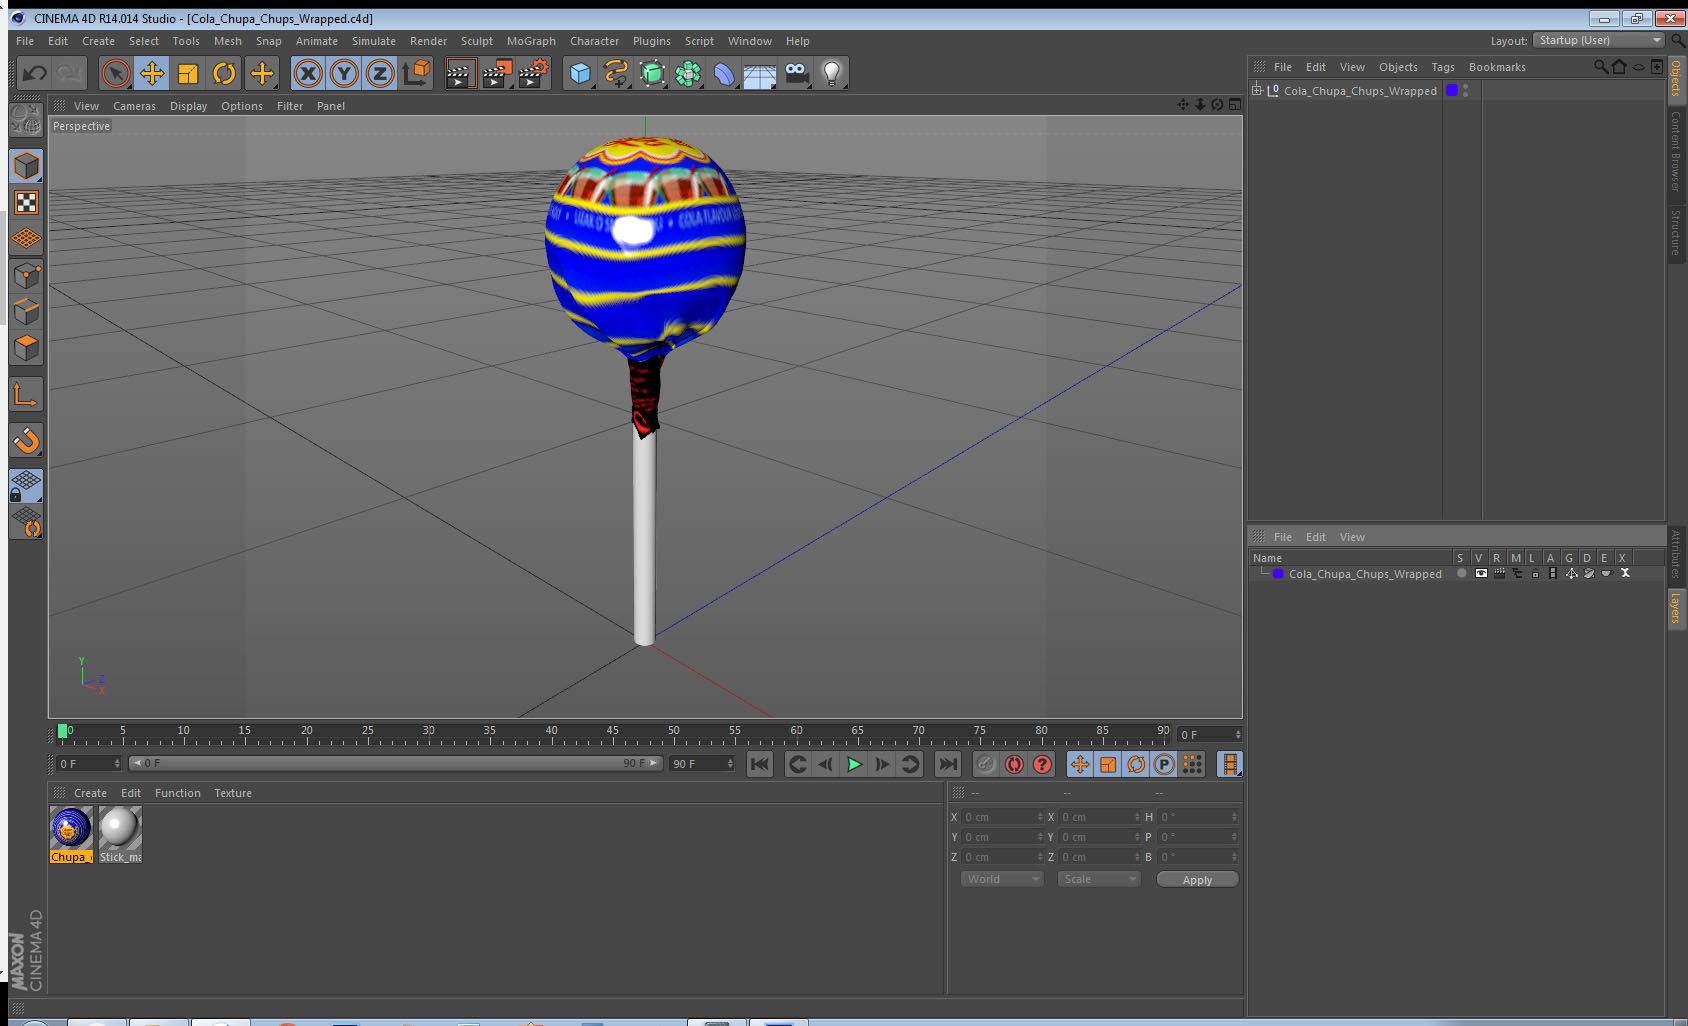Viewport: 1688px width, 1026px height.
Task: Click the layer color swatch in Layers panel
Action: [x=1278, y=574]
